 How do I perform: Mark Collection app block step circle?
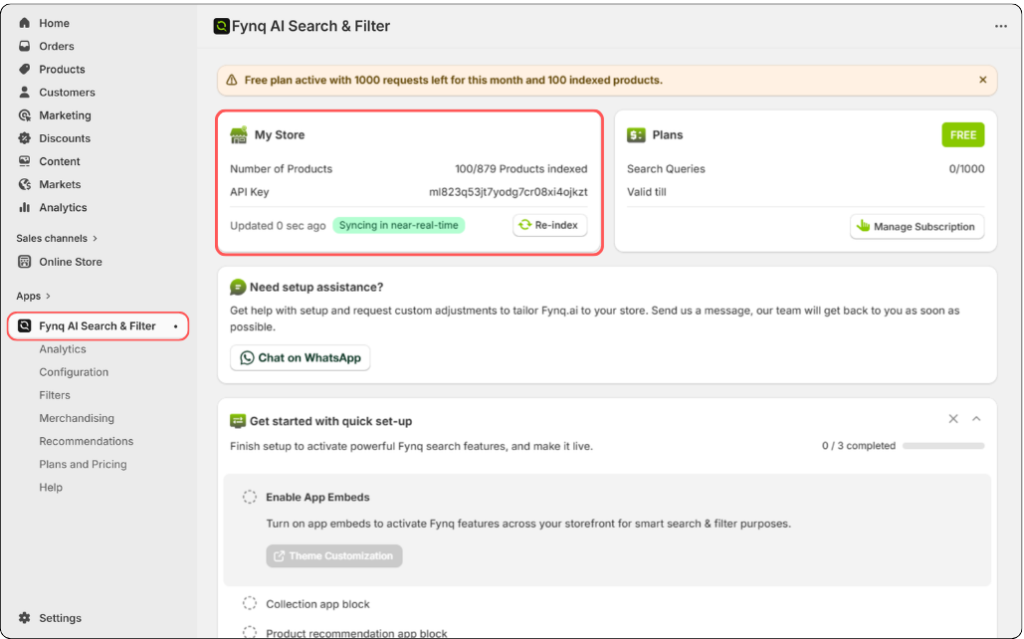tap(249, 603)
